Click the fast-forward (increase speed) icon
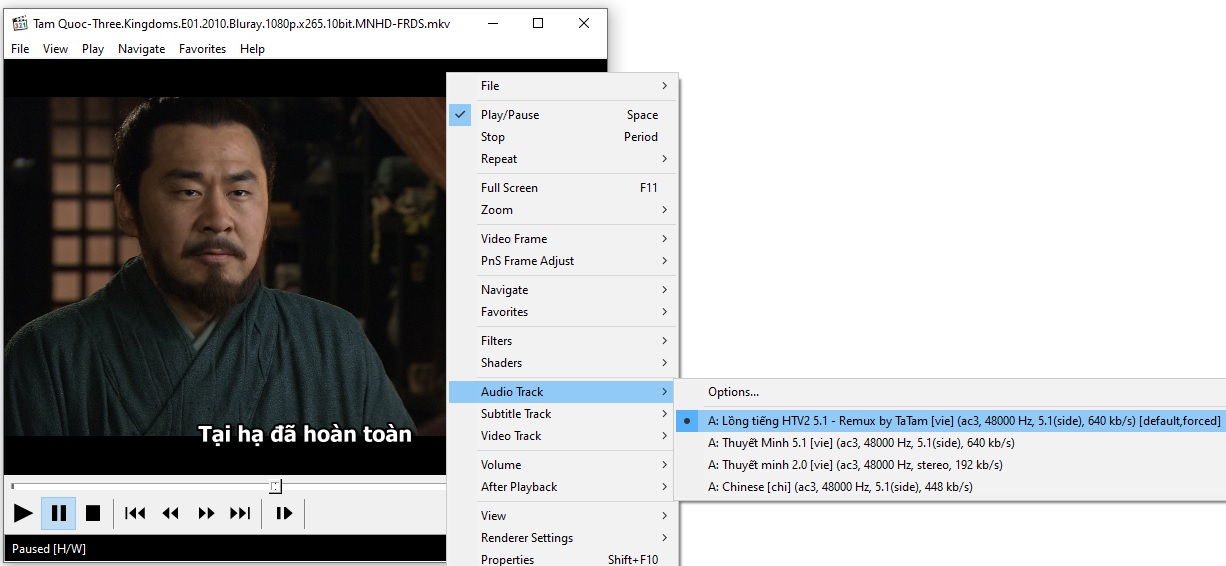The width and height of the screenshot is (1226, 566). click(206, 513)
